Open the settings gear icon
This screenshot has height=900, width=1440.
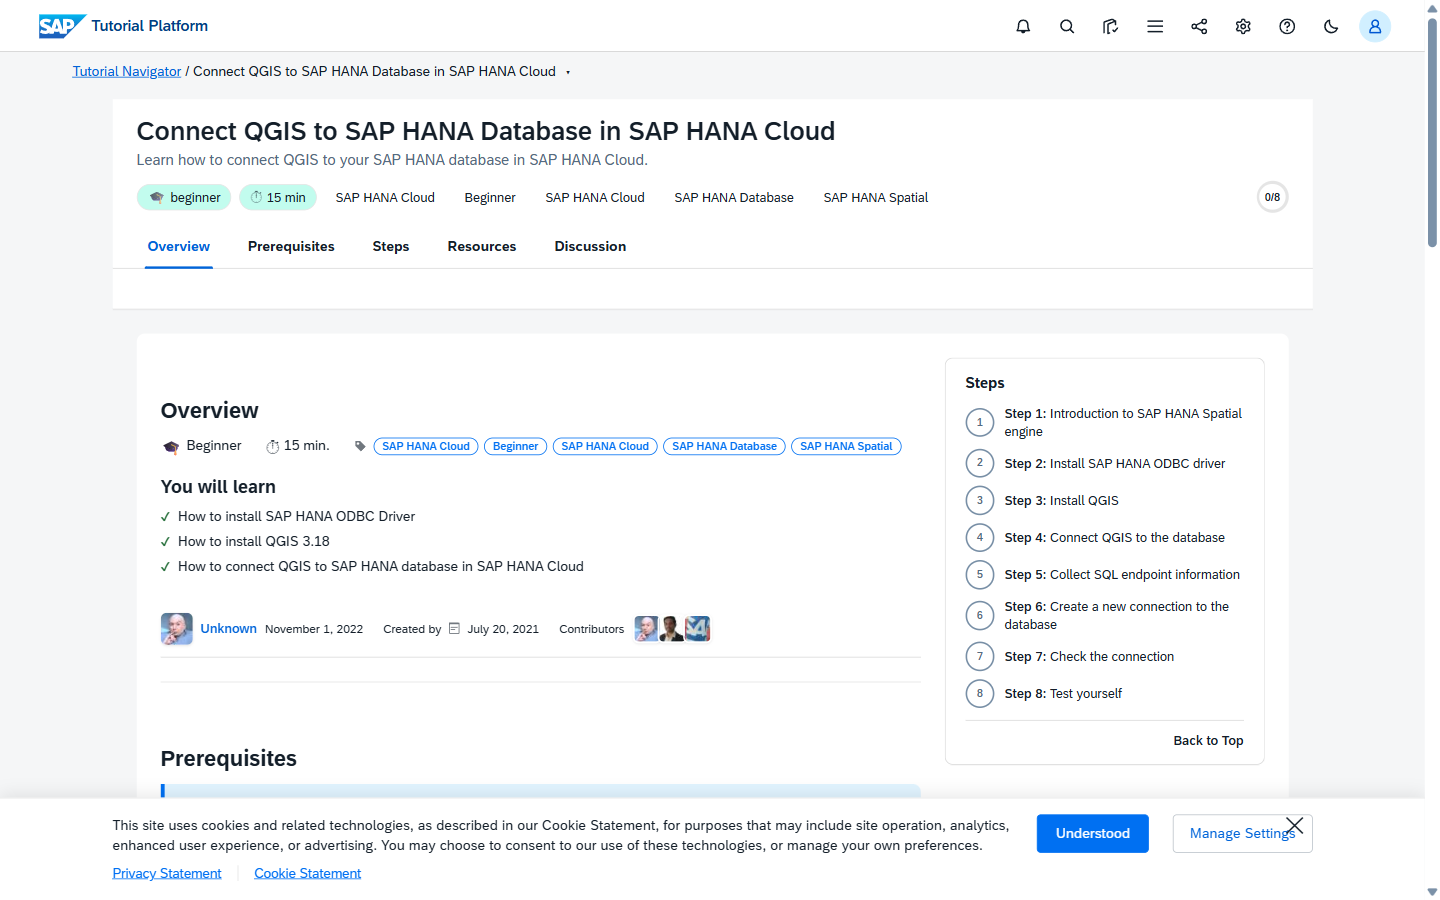click(x=1243, y=26)
